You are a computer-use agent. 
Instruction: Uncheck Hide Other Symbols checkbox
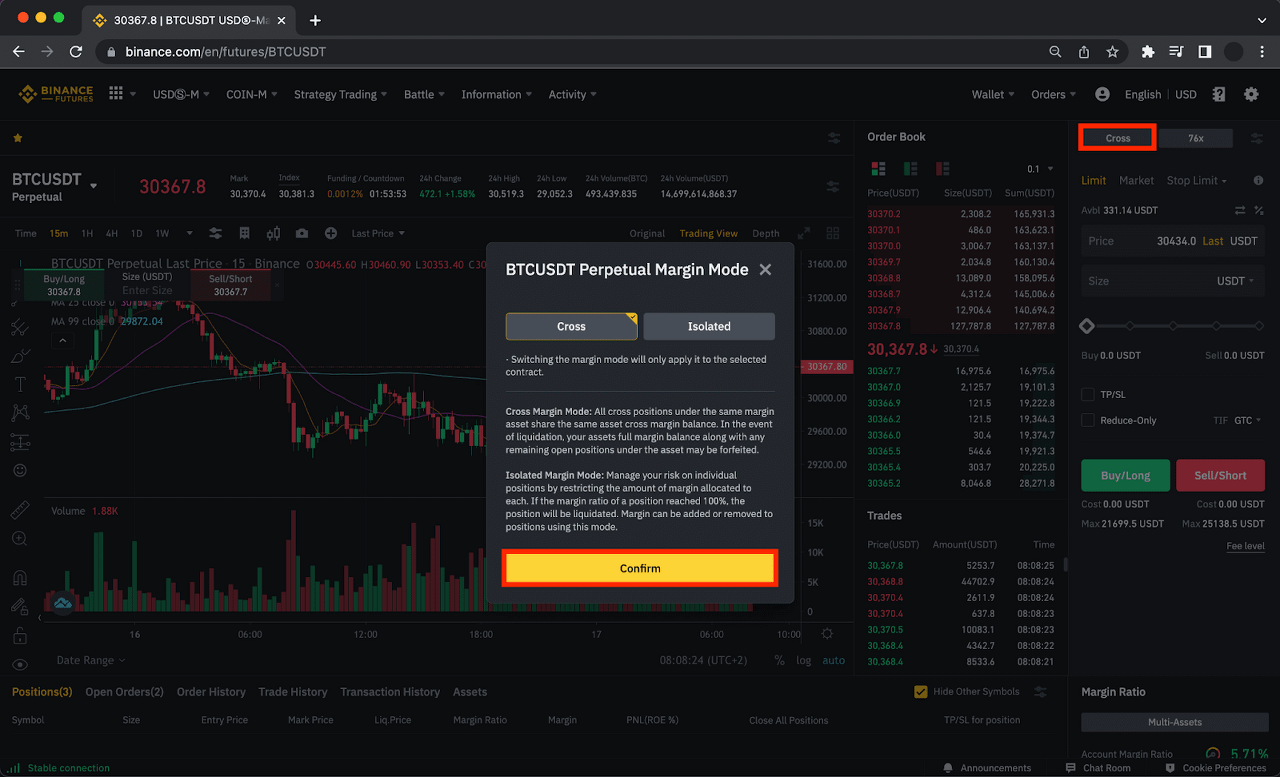pyautogui.click(x=921, y=691)
